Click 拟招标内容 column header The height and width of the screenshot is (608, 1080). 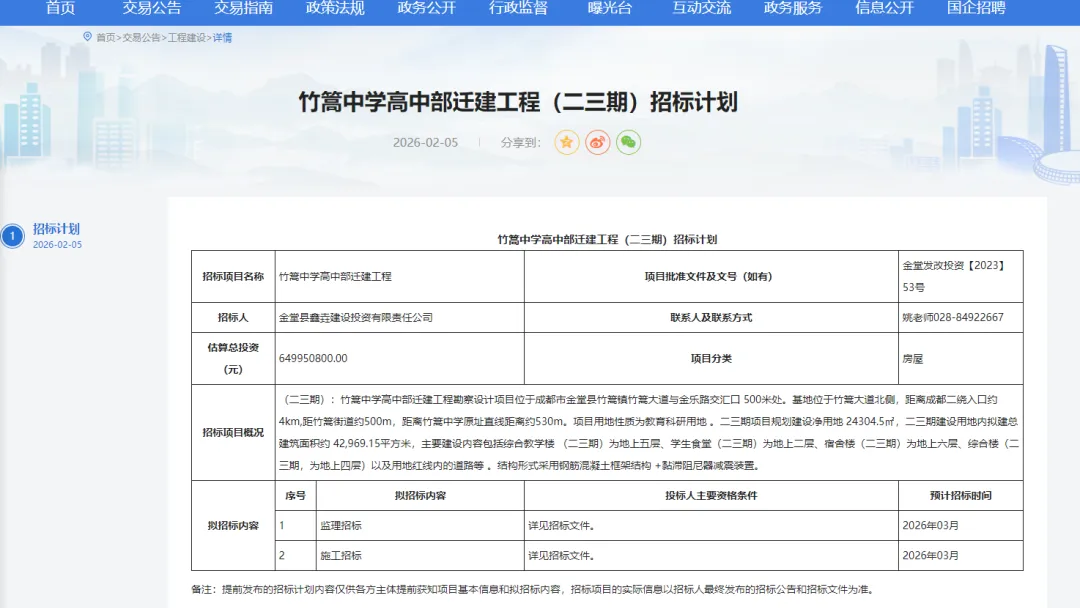[x=420, y=496]
